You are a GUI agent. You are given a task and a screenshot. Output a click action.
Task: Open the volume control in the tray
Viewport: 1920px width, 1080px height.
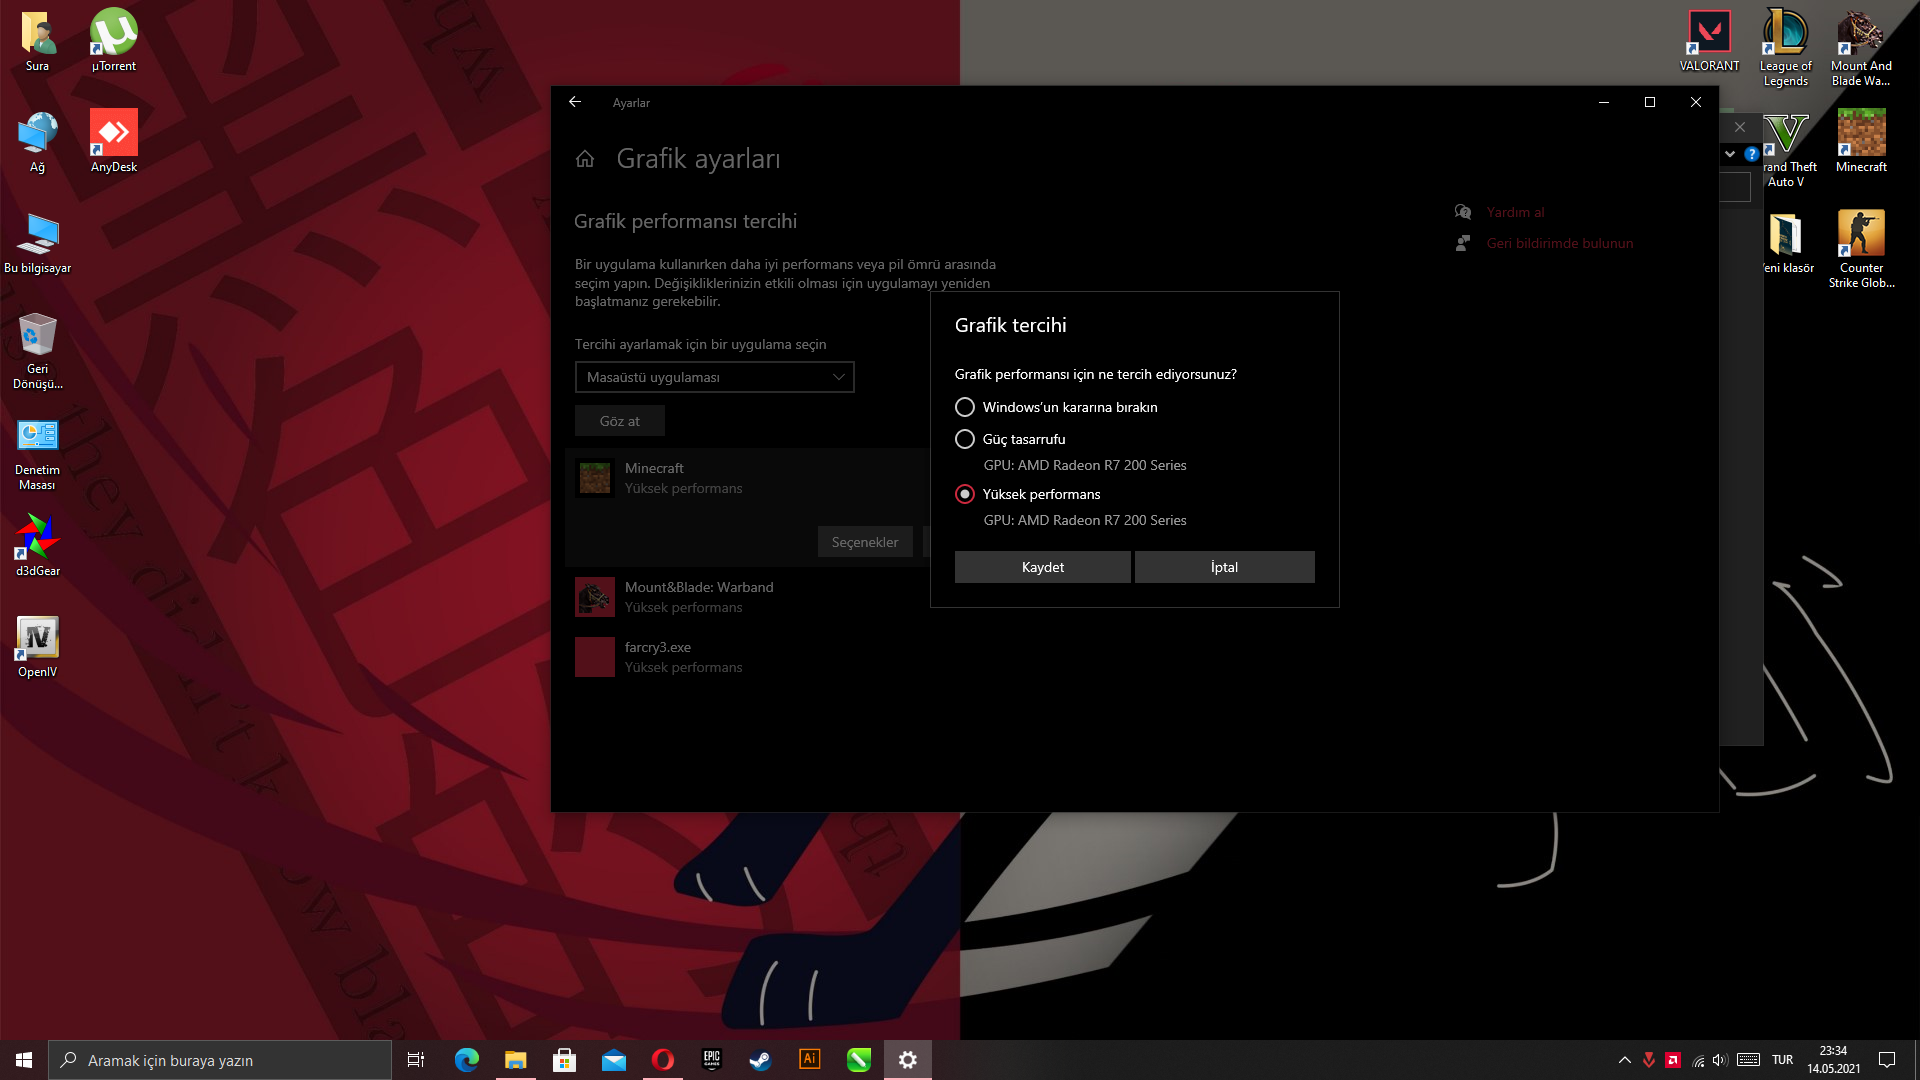click(1719, 1060)
